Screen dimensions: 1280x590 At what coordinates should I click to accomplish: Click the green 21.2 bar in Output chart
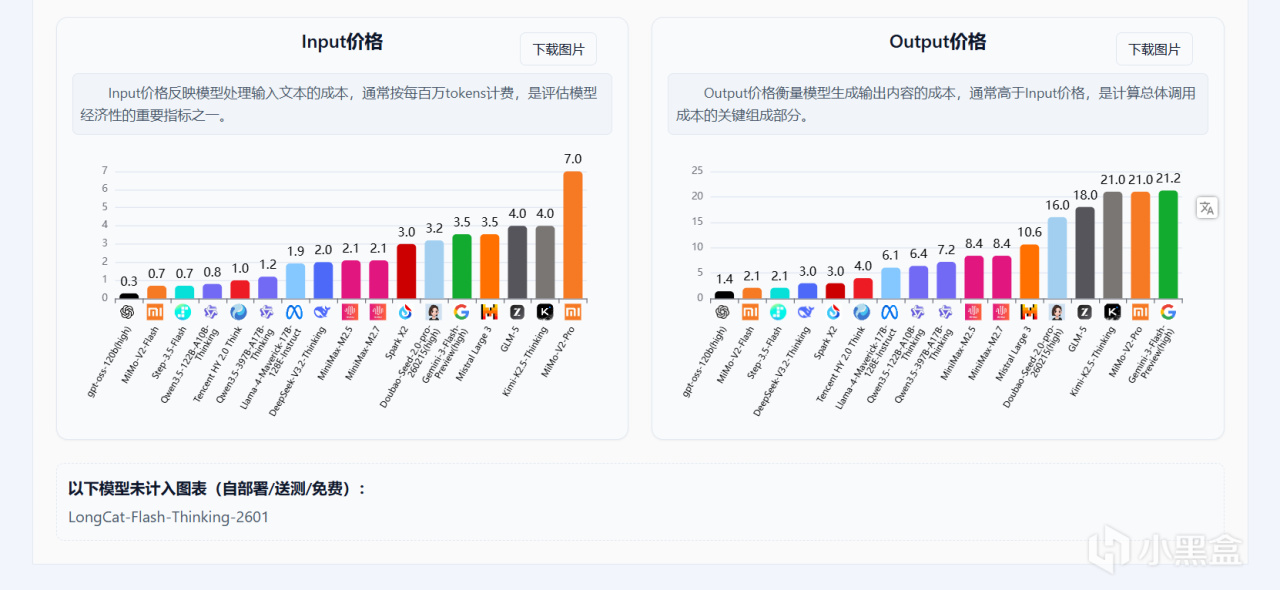tap(1168, 244)
